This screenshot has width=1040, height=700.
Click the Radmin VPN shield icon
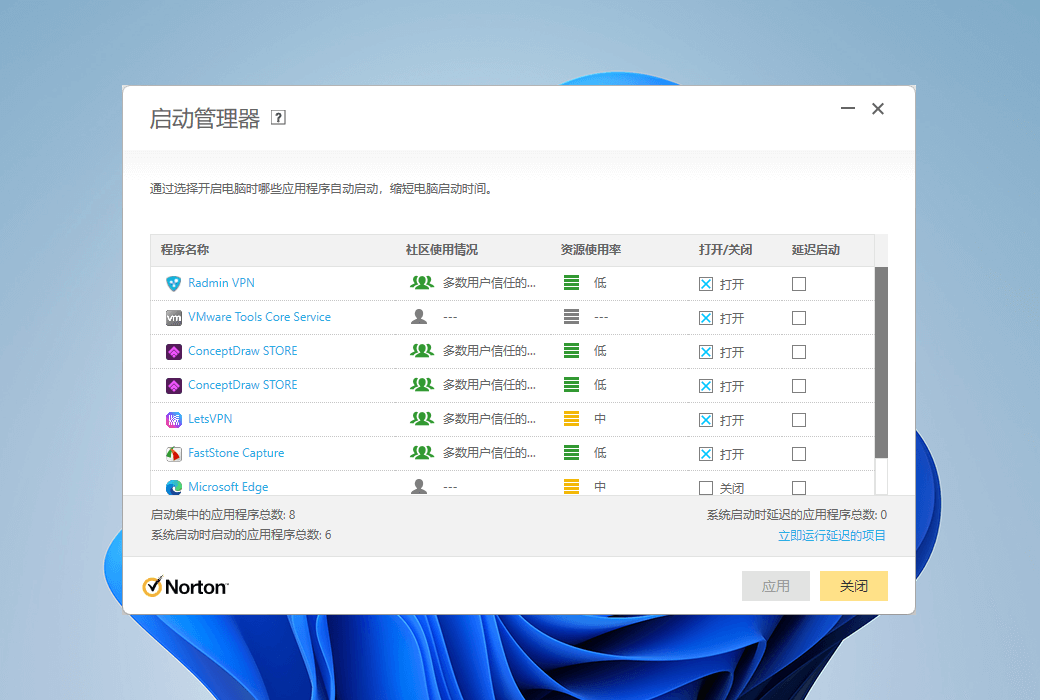click(173, 283)
